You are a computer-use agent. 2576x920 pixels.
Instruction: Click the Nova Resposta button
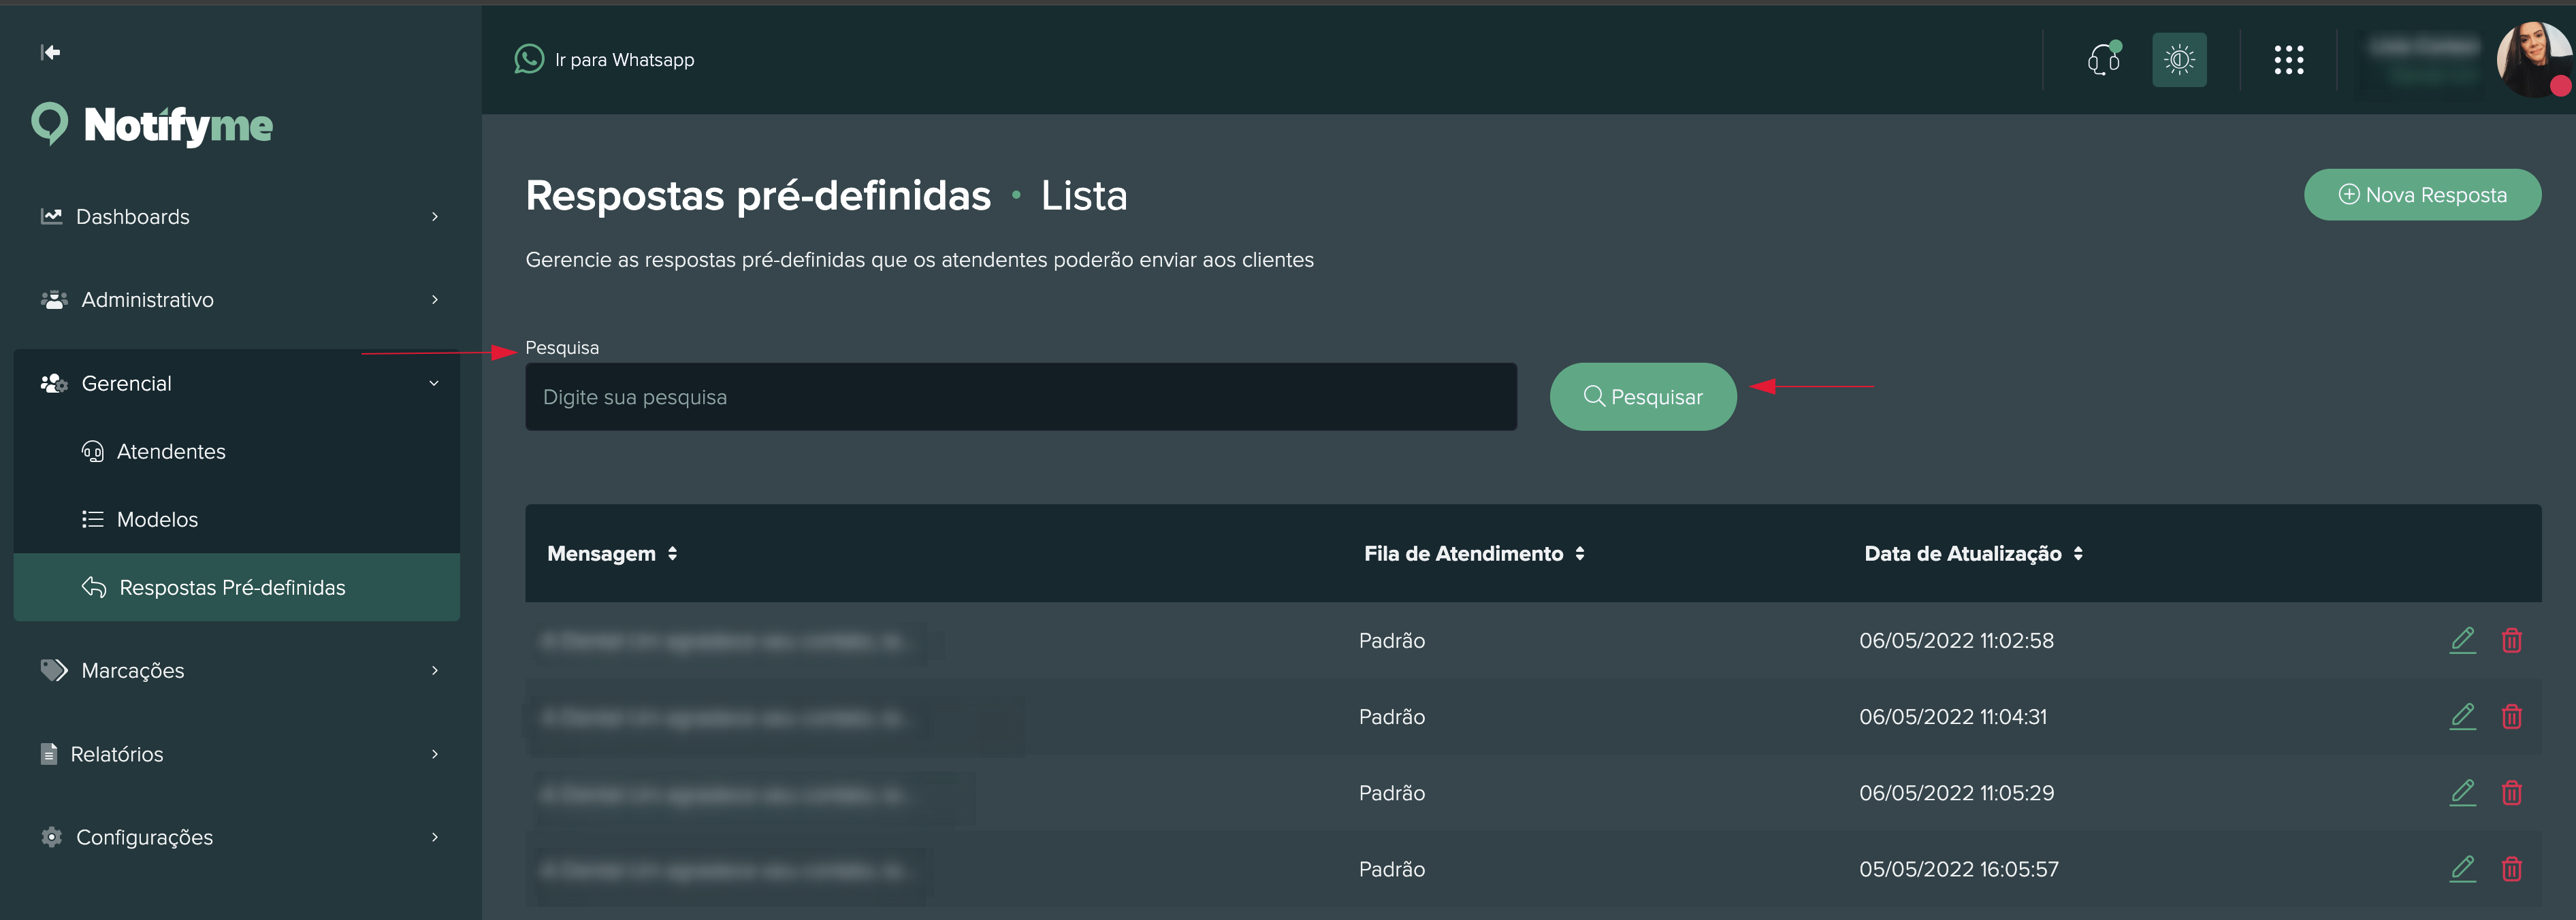click(x=2422, y=195)
